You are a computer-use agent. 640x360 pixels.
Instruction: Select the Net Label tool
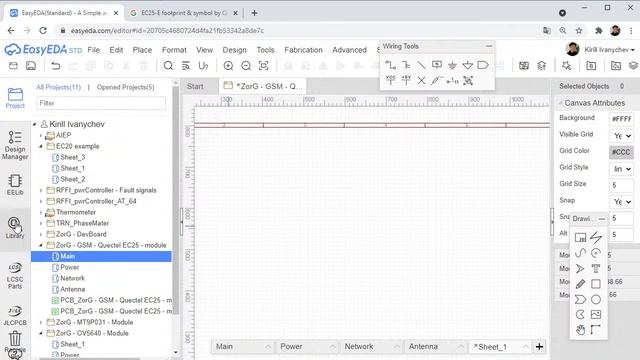(x=437, y=65)
